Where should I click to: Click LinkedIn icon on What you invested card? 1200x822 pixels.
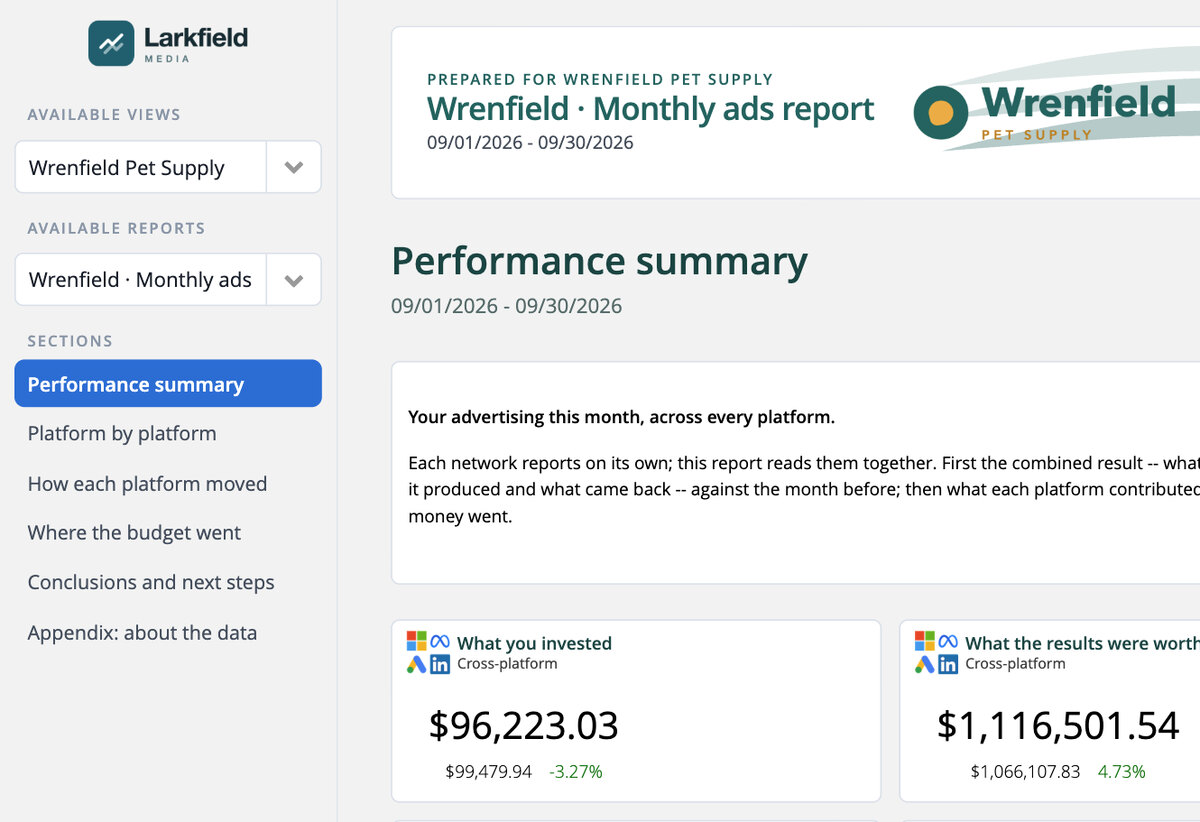point(440,664)
